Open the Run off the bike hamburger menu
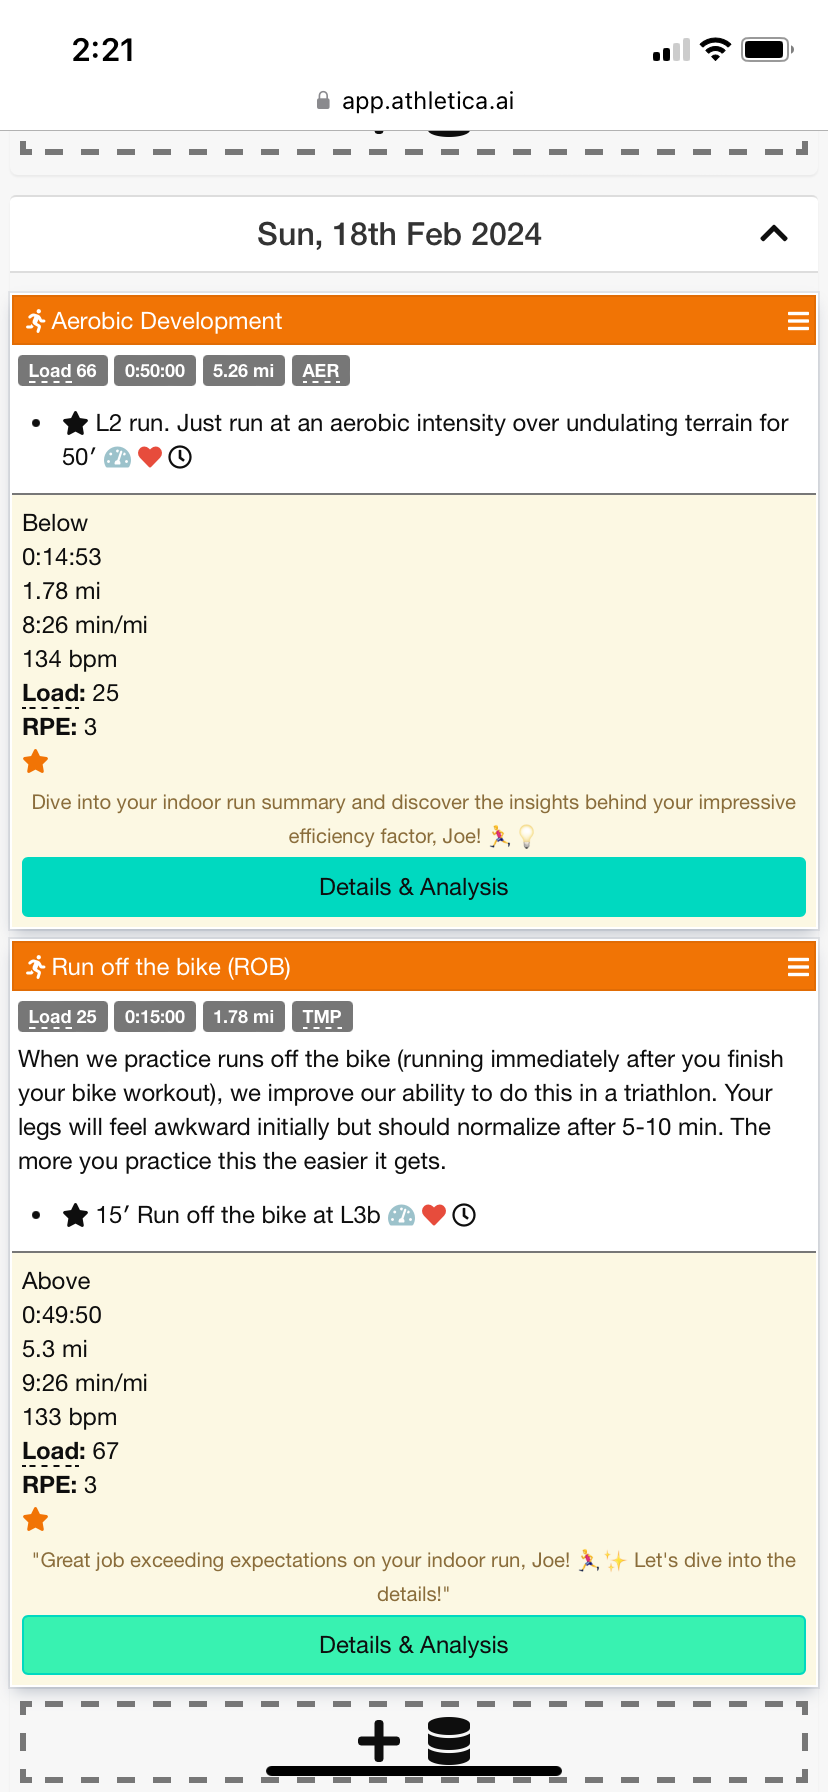828x1792 pixels. tap(798, 967)
